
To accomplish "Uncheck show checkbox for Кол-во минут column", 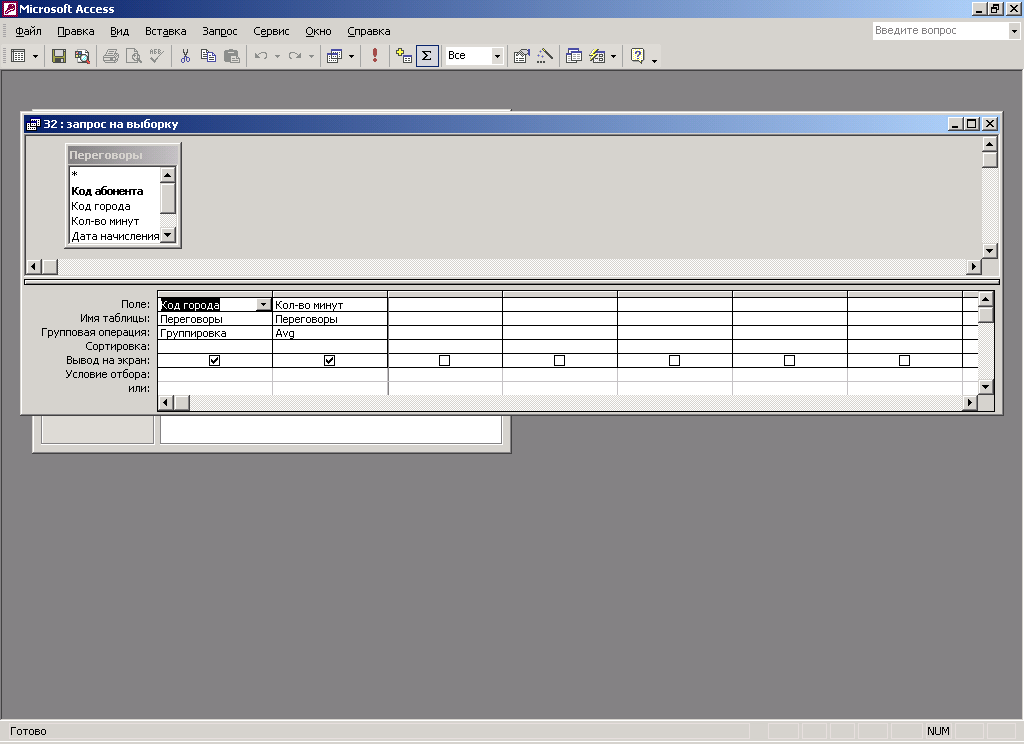I will click(x=329, y=361).
